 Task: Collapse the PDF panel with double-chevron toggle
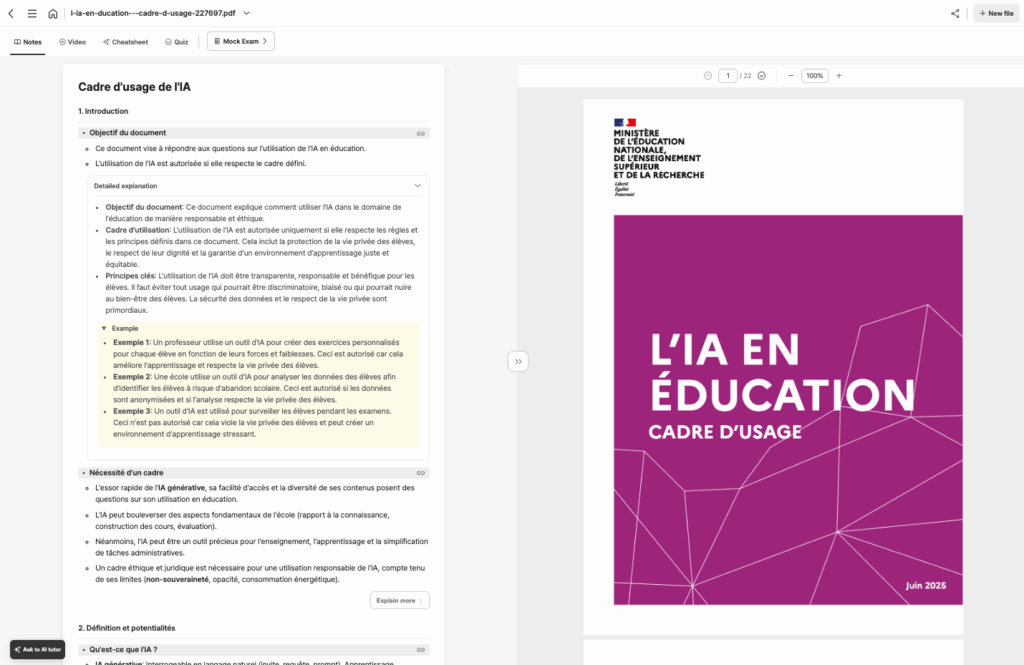point(518,361)
